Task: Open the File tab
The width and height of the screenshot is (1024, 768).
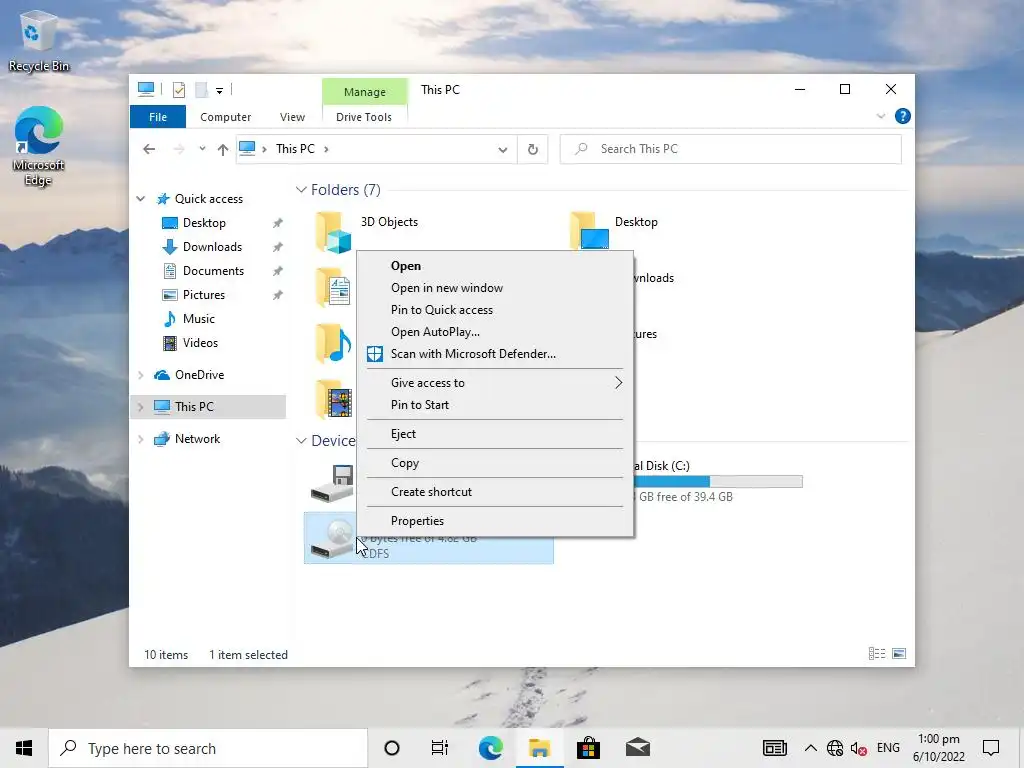Action: click(x=157, y=117)
